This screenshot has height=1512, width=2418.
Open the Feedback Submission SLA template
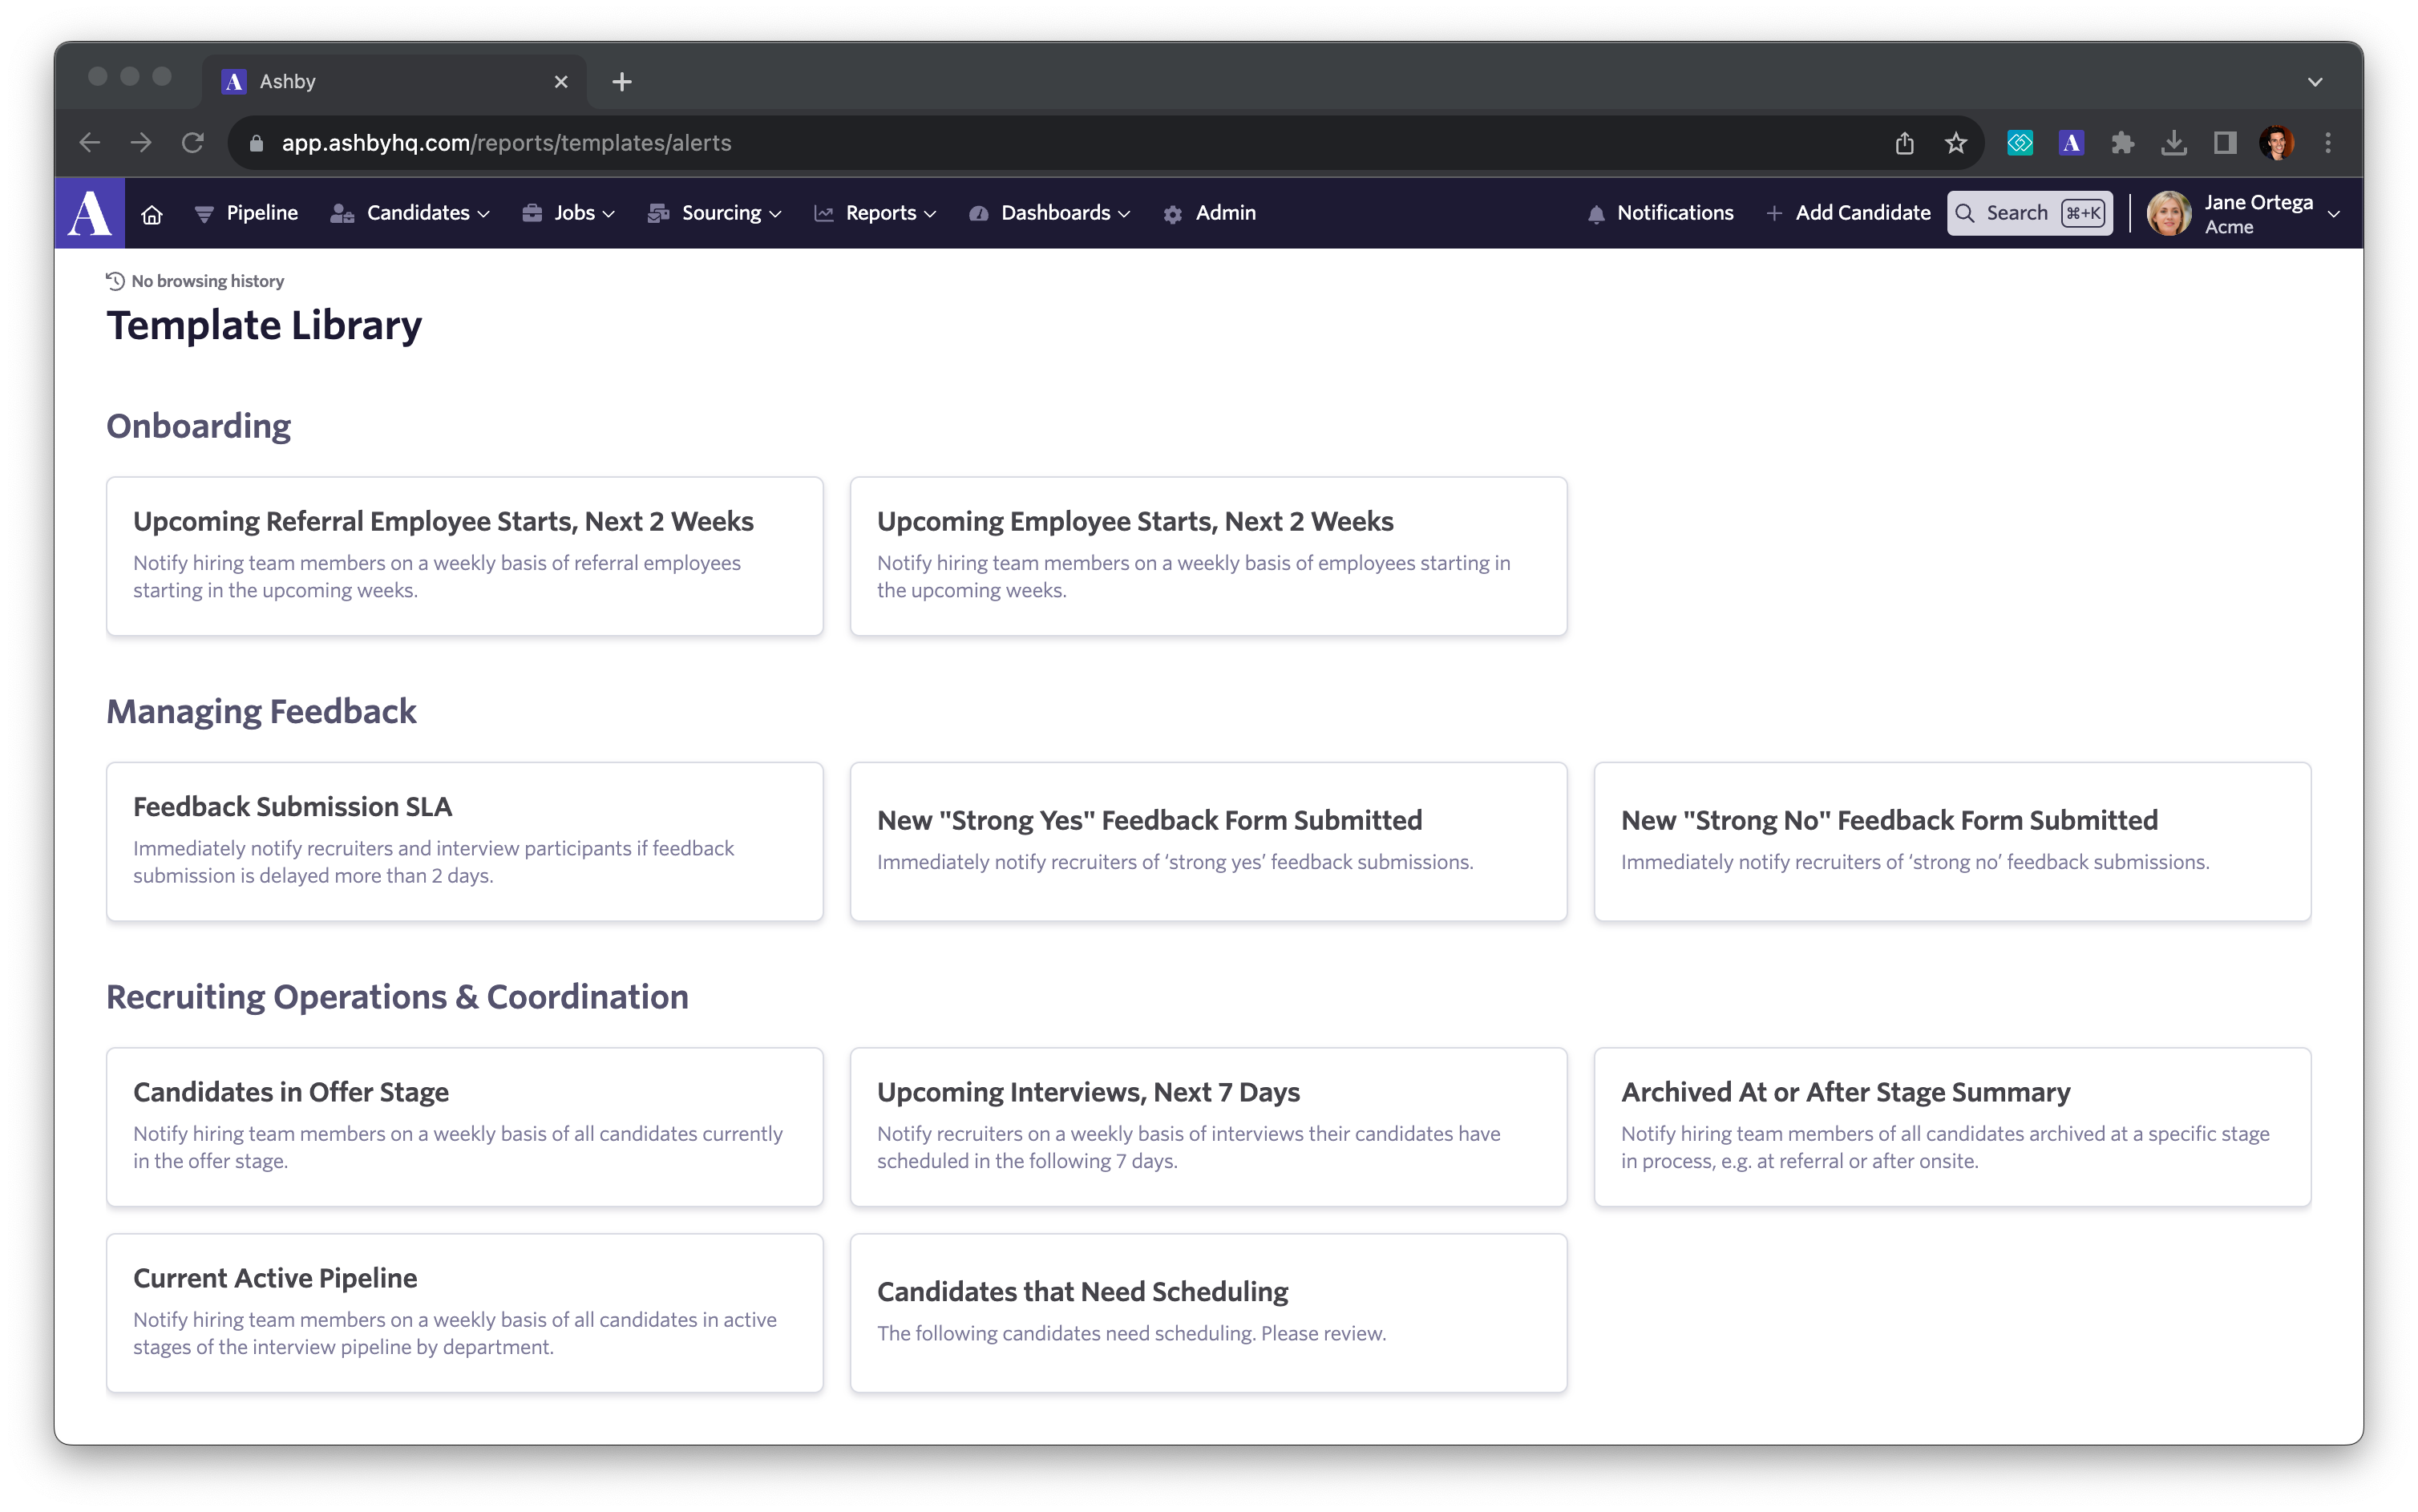tap(464, 841)
